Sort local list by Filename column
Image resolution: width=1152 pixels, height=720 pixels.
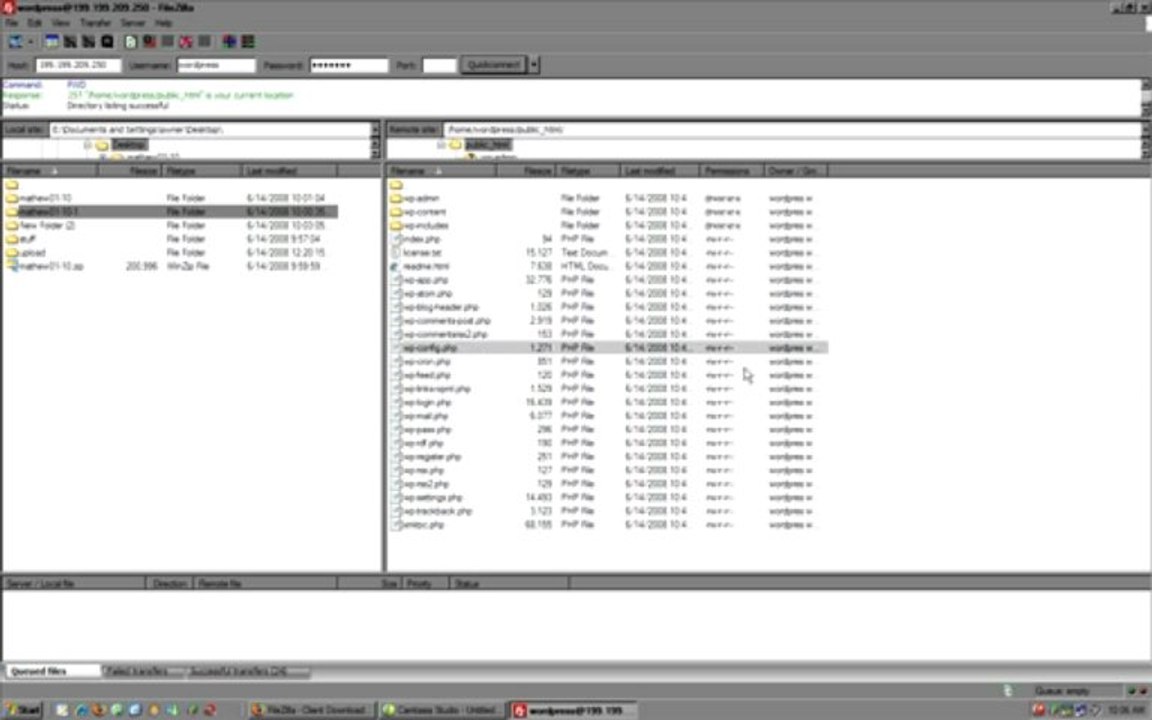[x=49, y=170]
